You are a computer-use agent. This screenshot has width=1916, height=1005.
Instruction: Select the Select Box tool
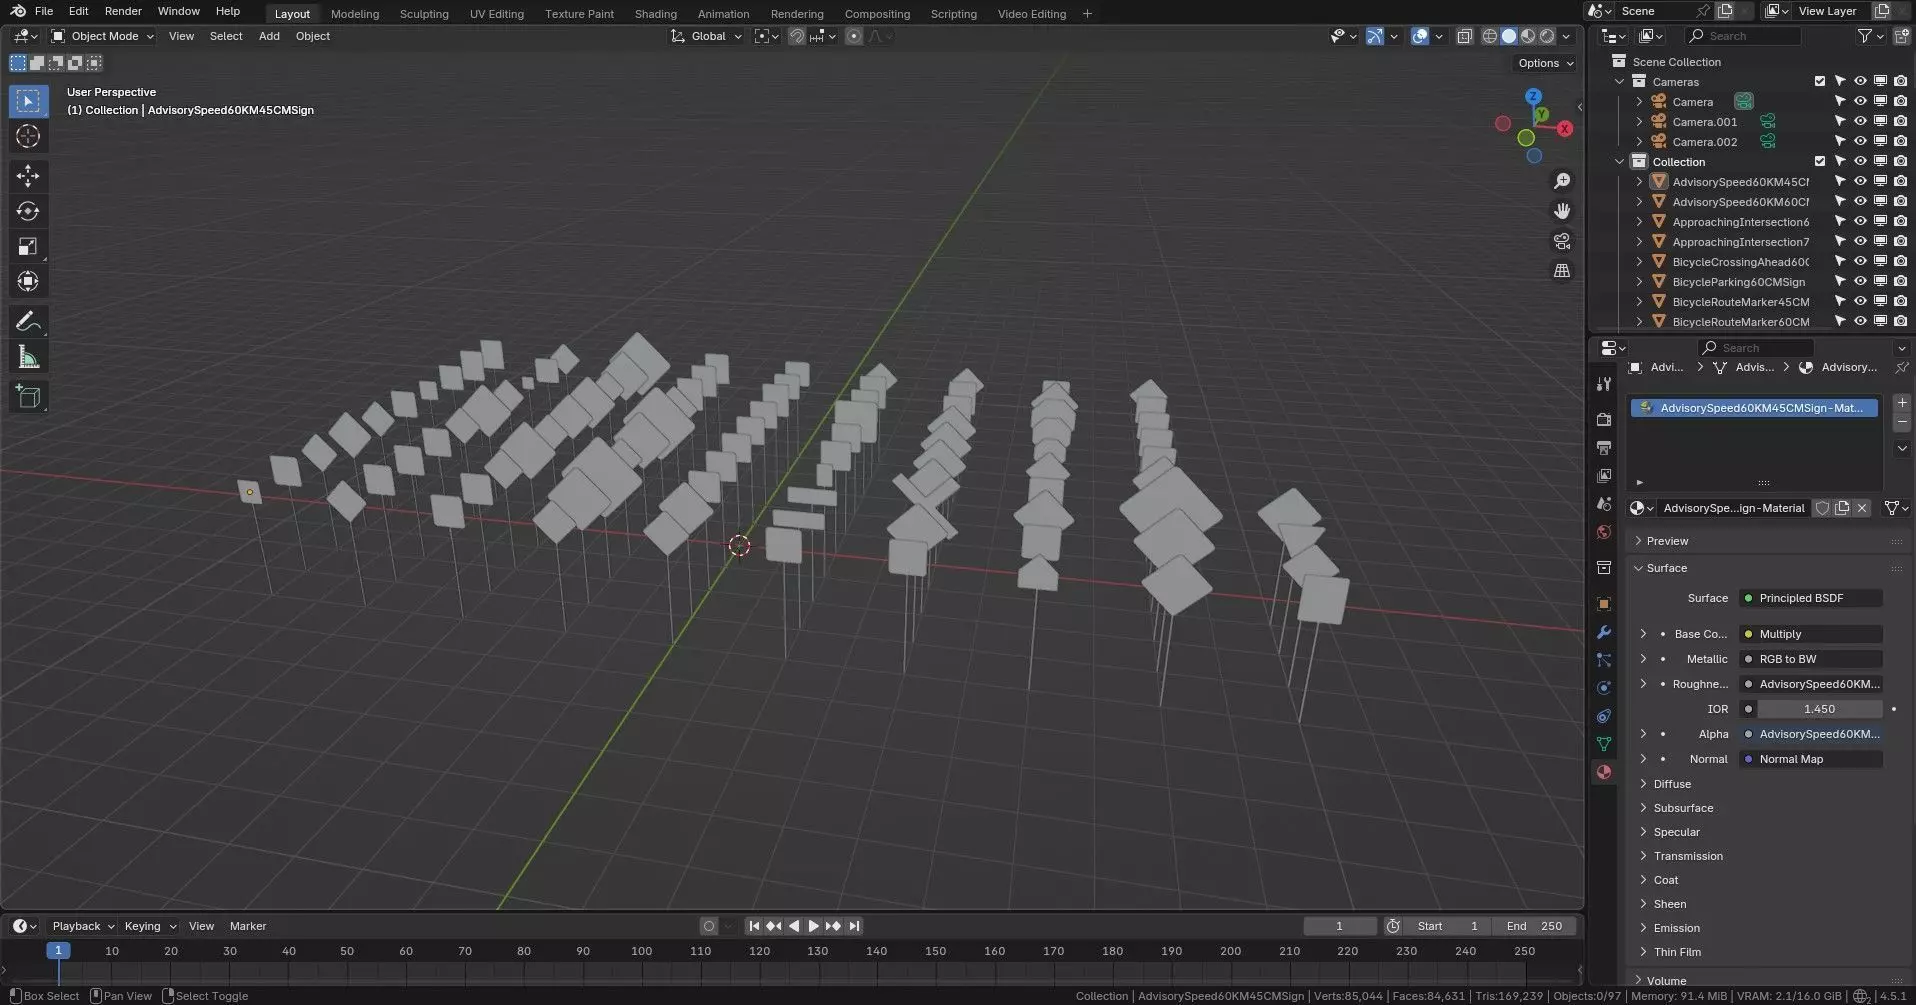tap(28, 101)
